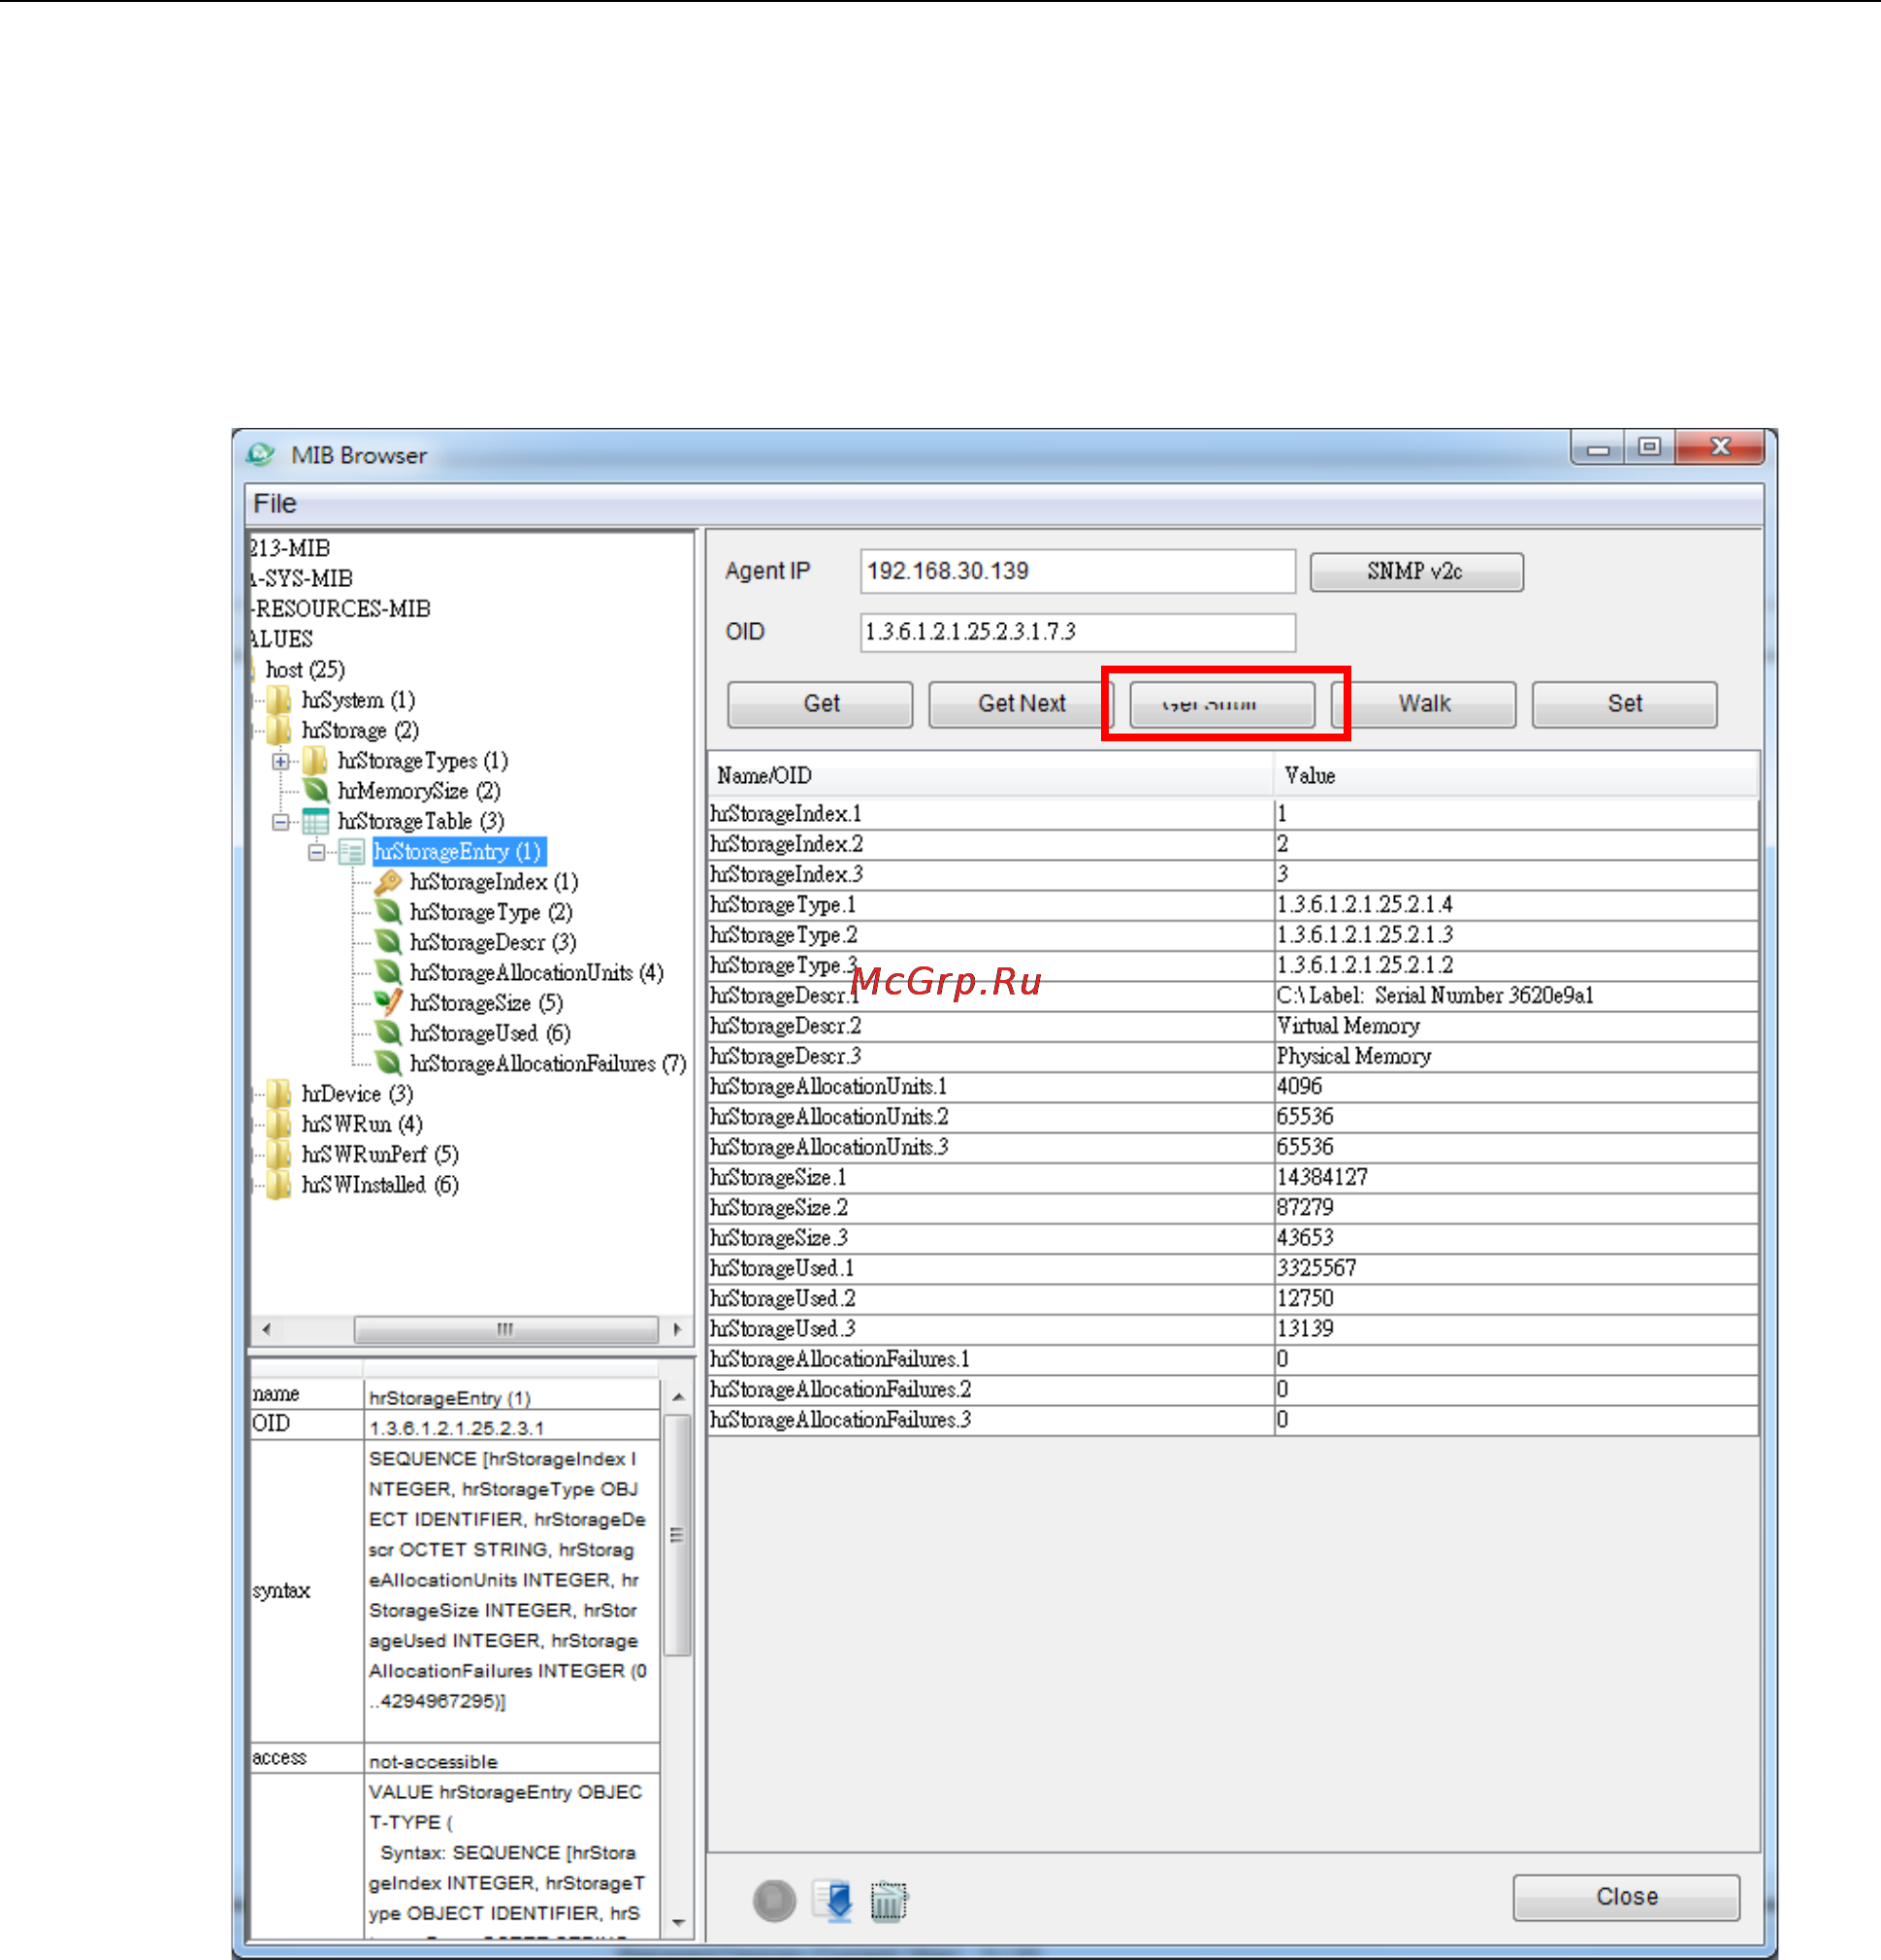Image resolution: width=1881 pixels, height=1960 pixels.
Task: Click the value 3325567
Action: (x=1316, y=1268)
